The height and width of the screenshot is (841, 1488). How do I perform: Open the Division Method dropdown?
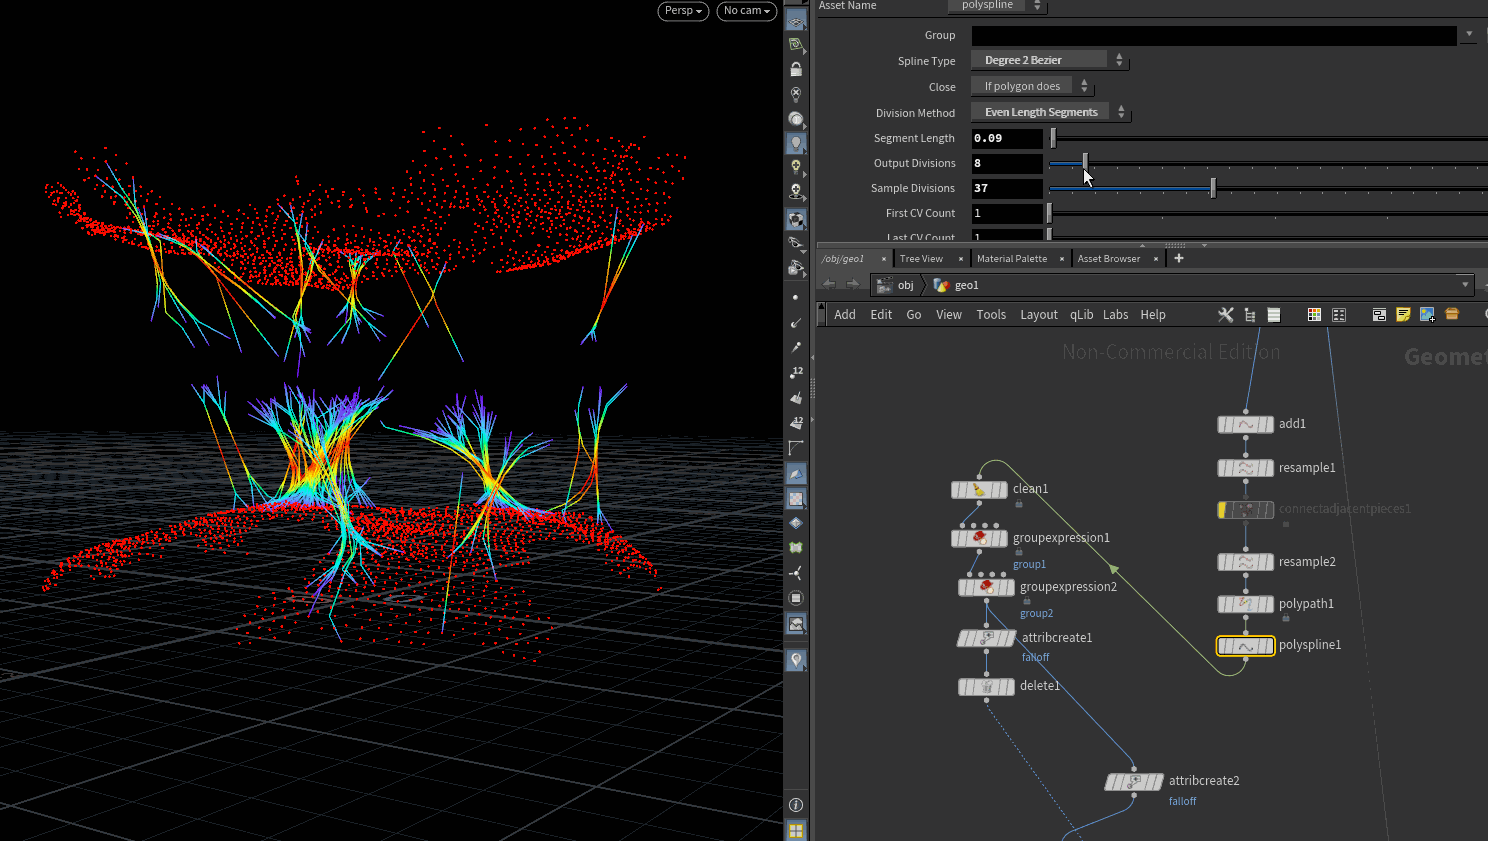pyautogui.click(x=1050, y=112)
